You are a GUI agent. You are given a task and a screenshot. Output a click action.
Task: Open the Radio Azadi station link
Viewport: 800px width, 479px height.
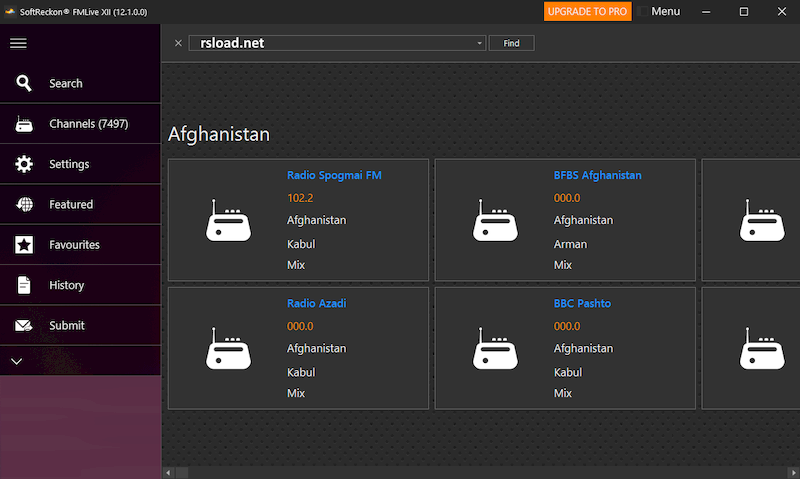tap(316, 303)
